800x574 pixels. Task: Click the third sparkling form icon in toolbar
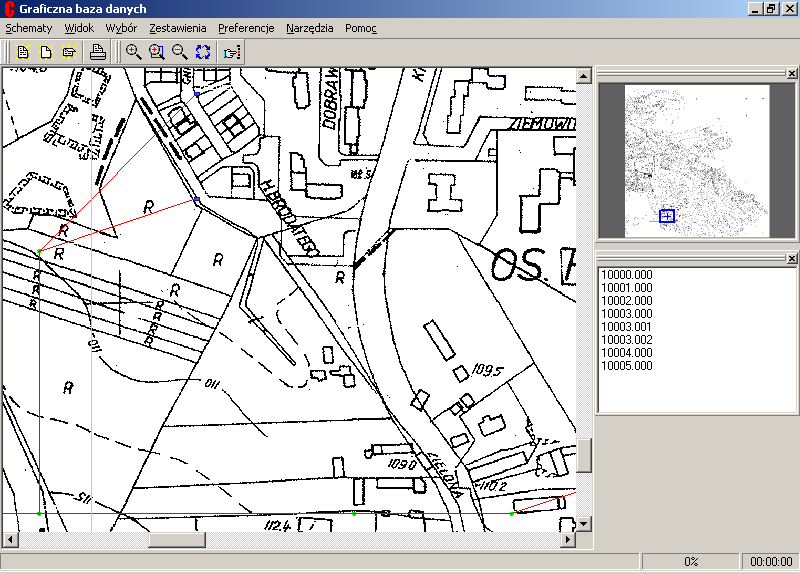coord(69,52)
